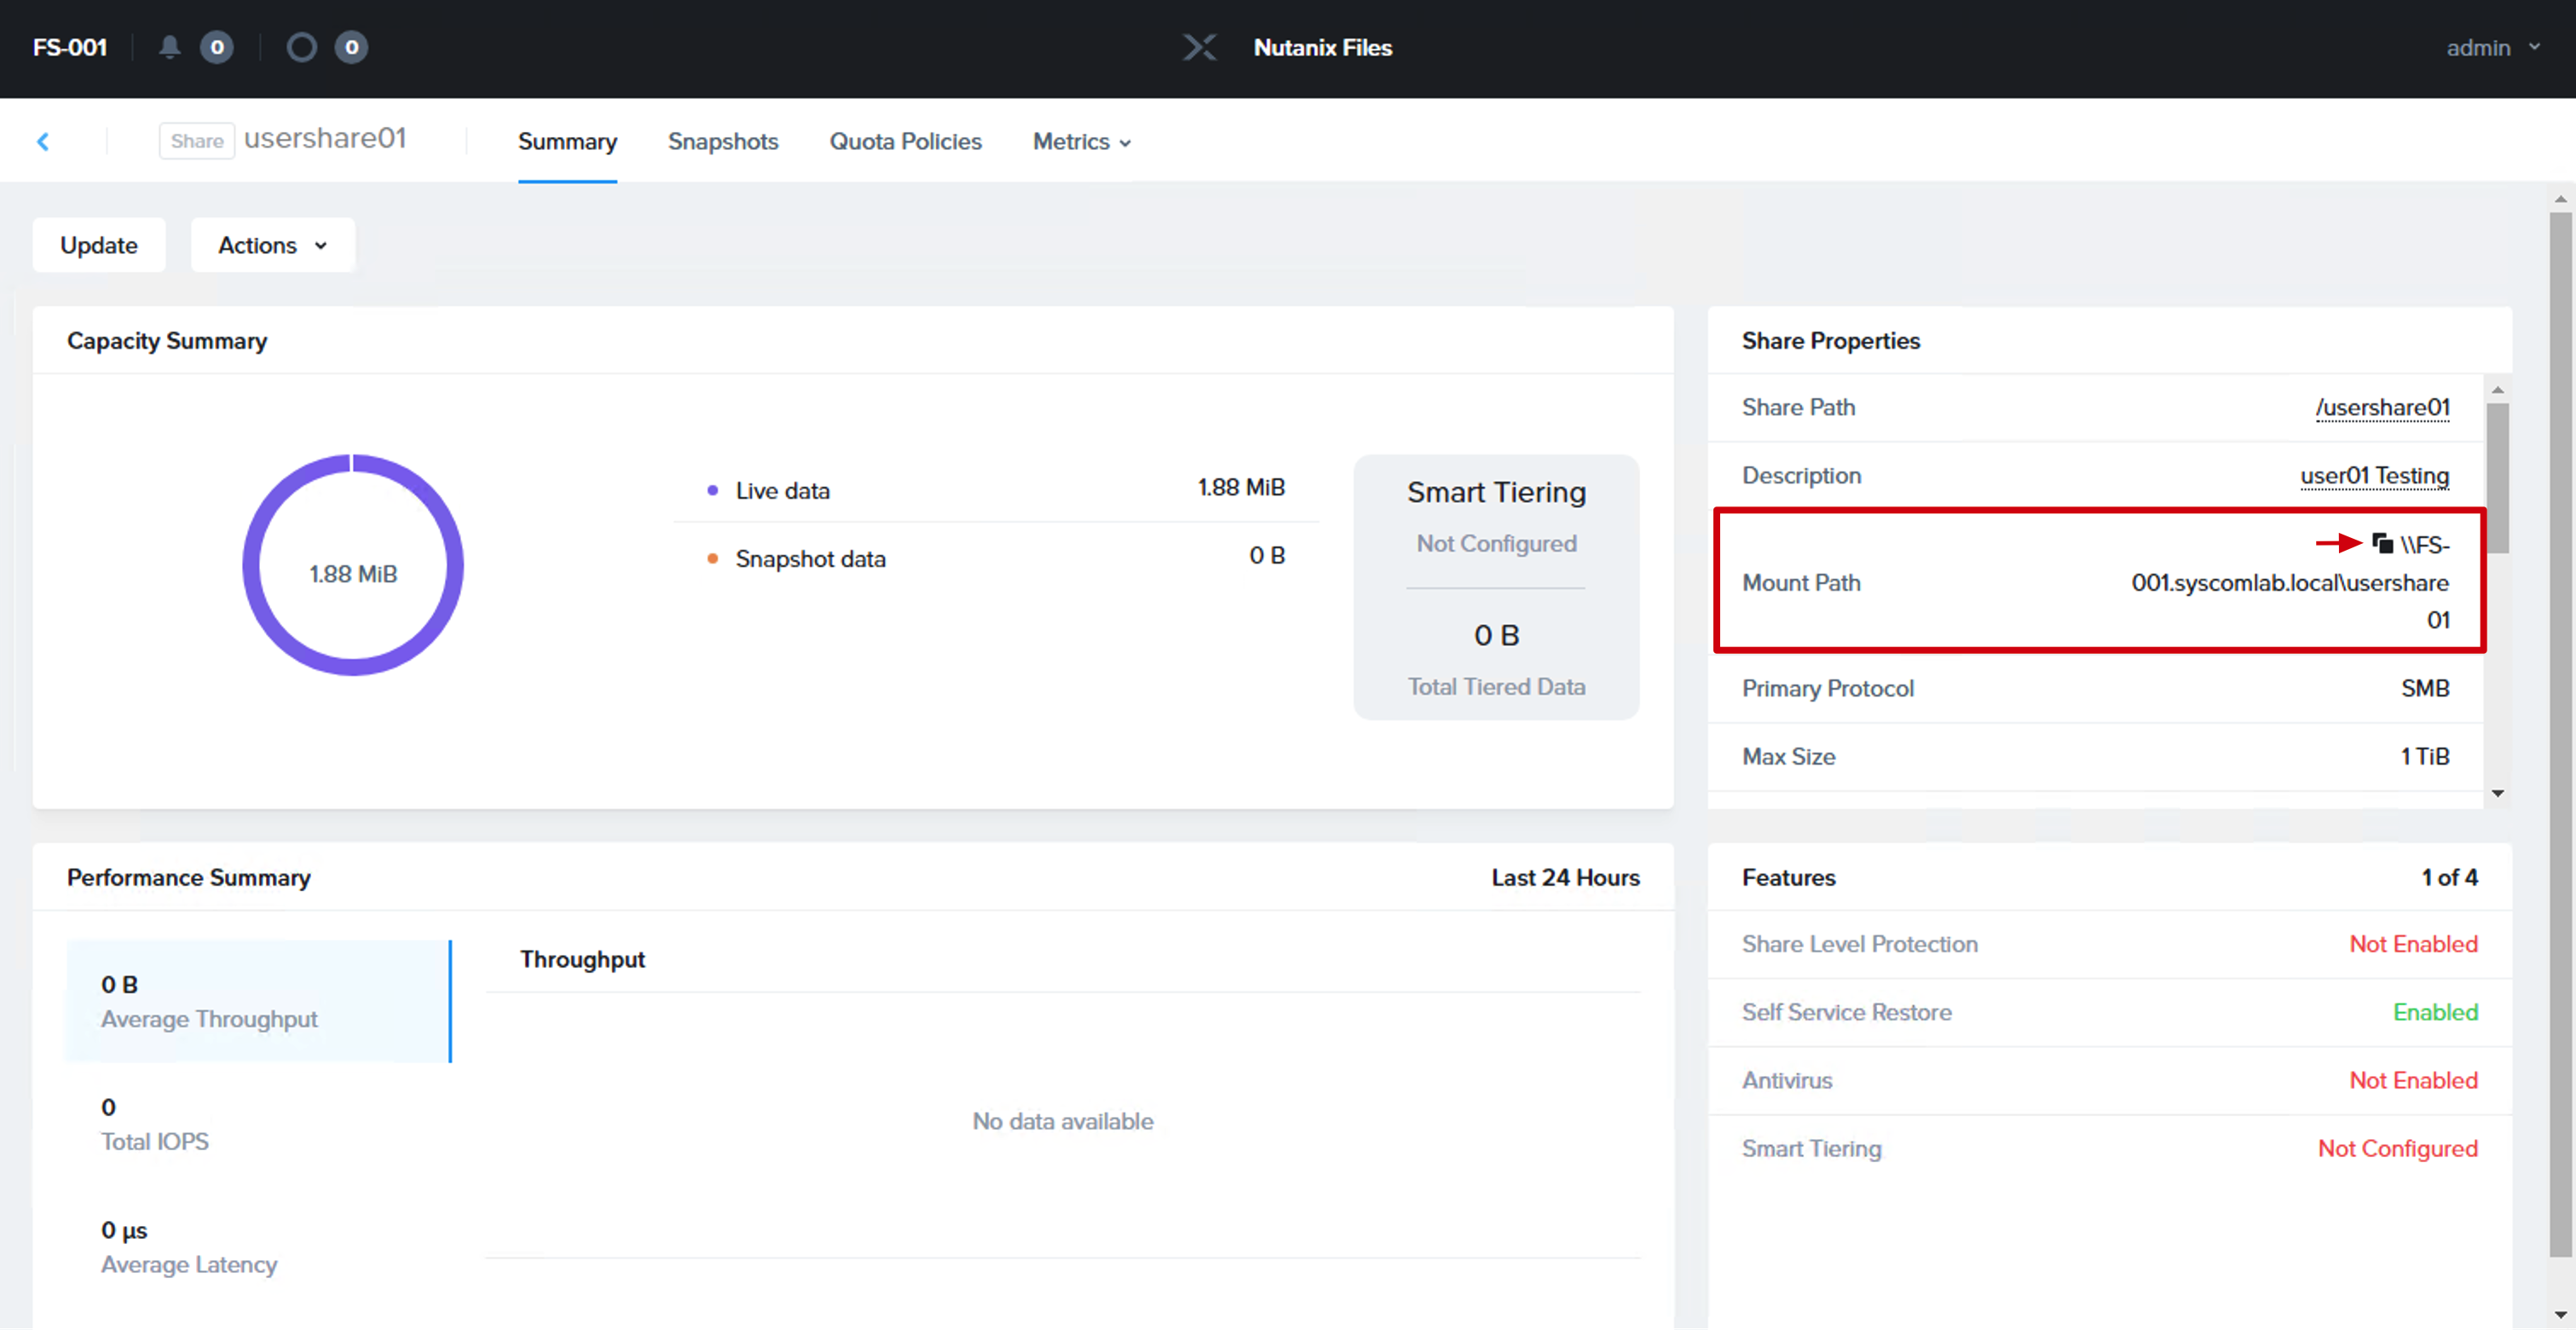Click the Nutanix X logo
This screenshot has height=1330, width=2576.
pyautogui.click(x=1199, y=47)
